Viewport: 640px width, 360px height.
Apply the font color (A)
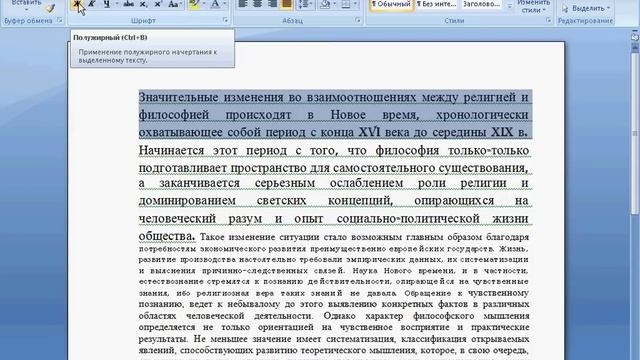click(x=215, y=4)
